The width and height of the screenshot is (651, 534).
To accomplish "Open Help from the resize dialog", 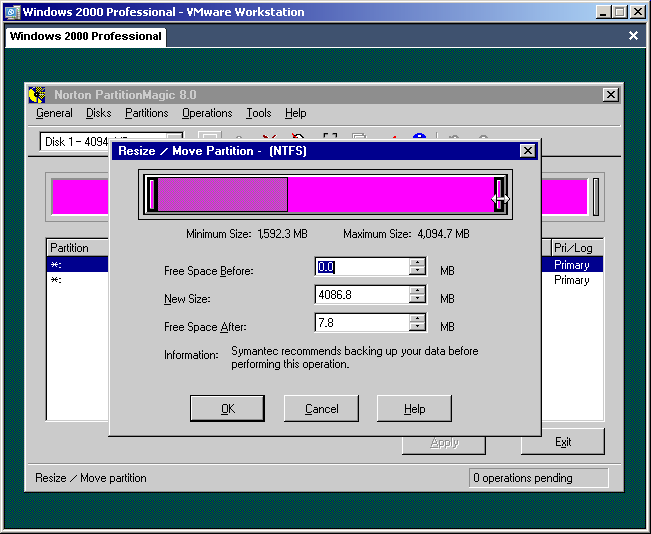I will coord(414,409).
